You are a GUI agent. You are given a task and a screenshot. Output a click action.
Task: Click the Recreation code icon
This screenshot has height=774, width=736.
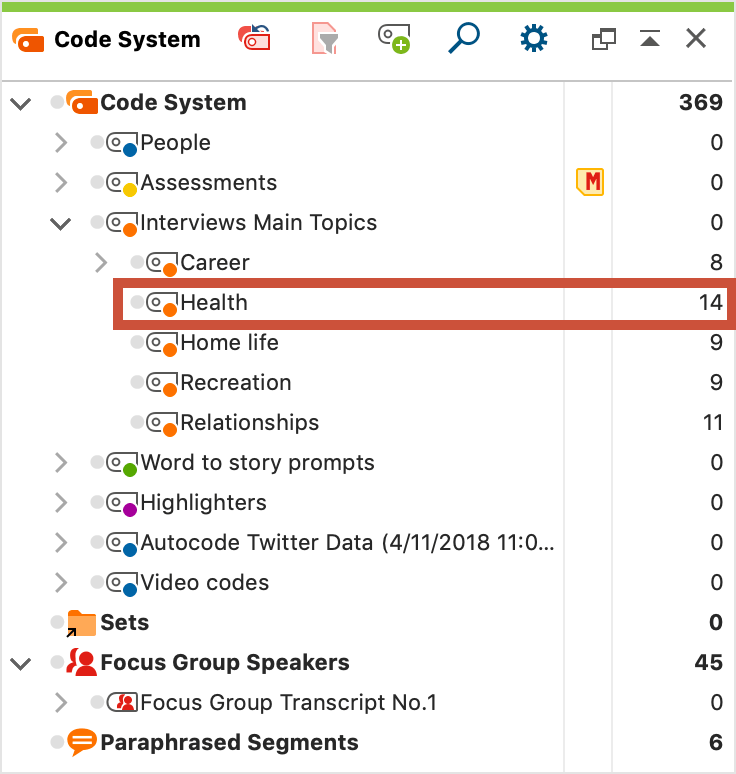[161, 384]
